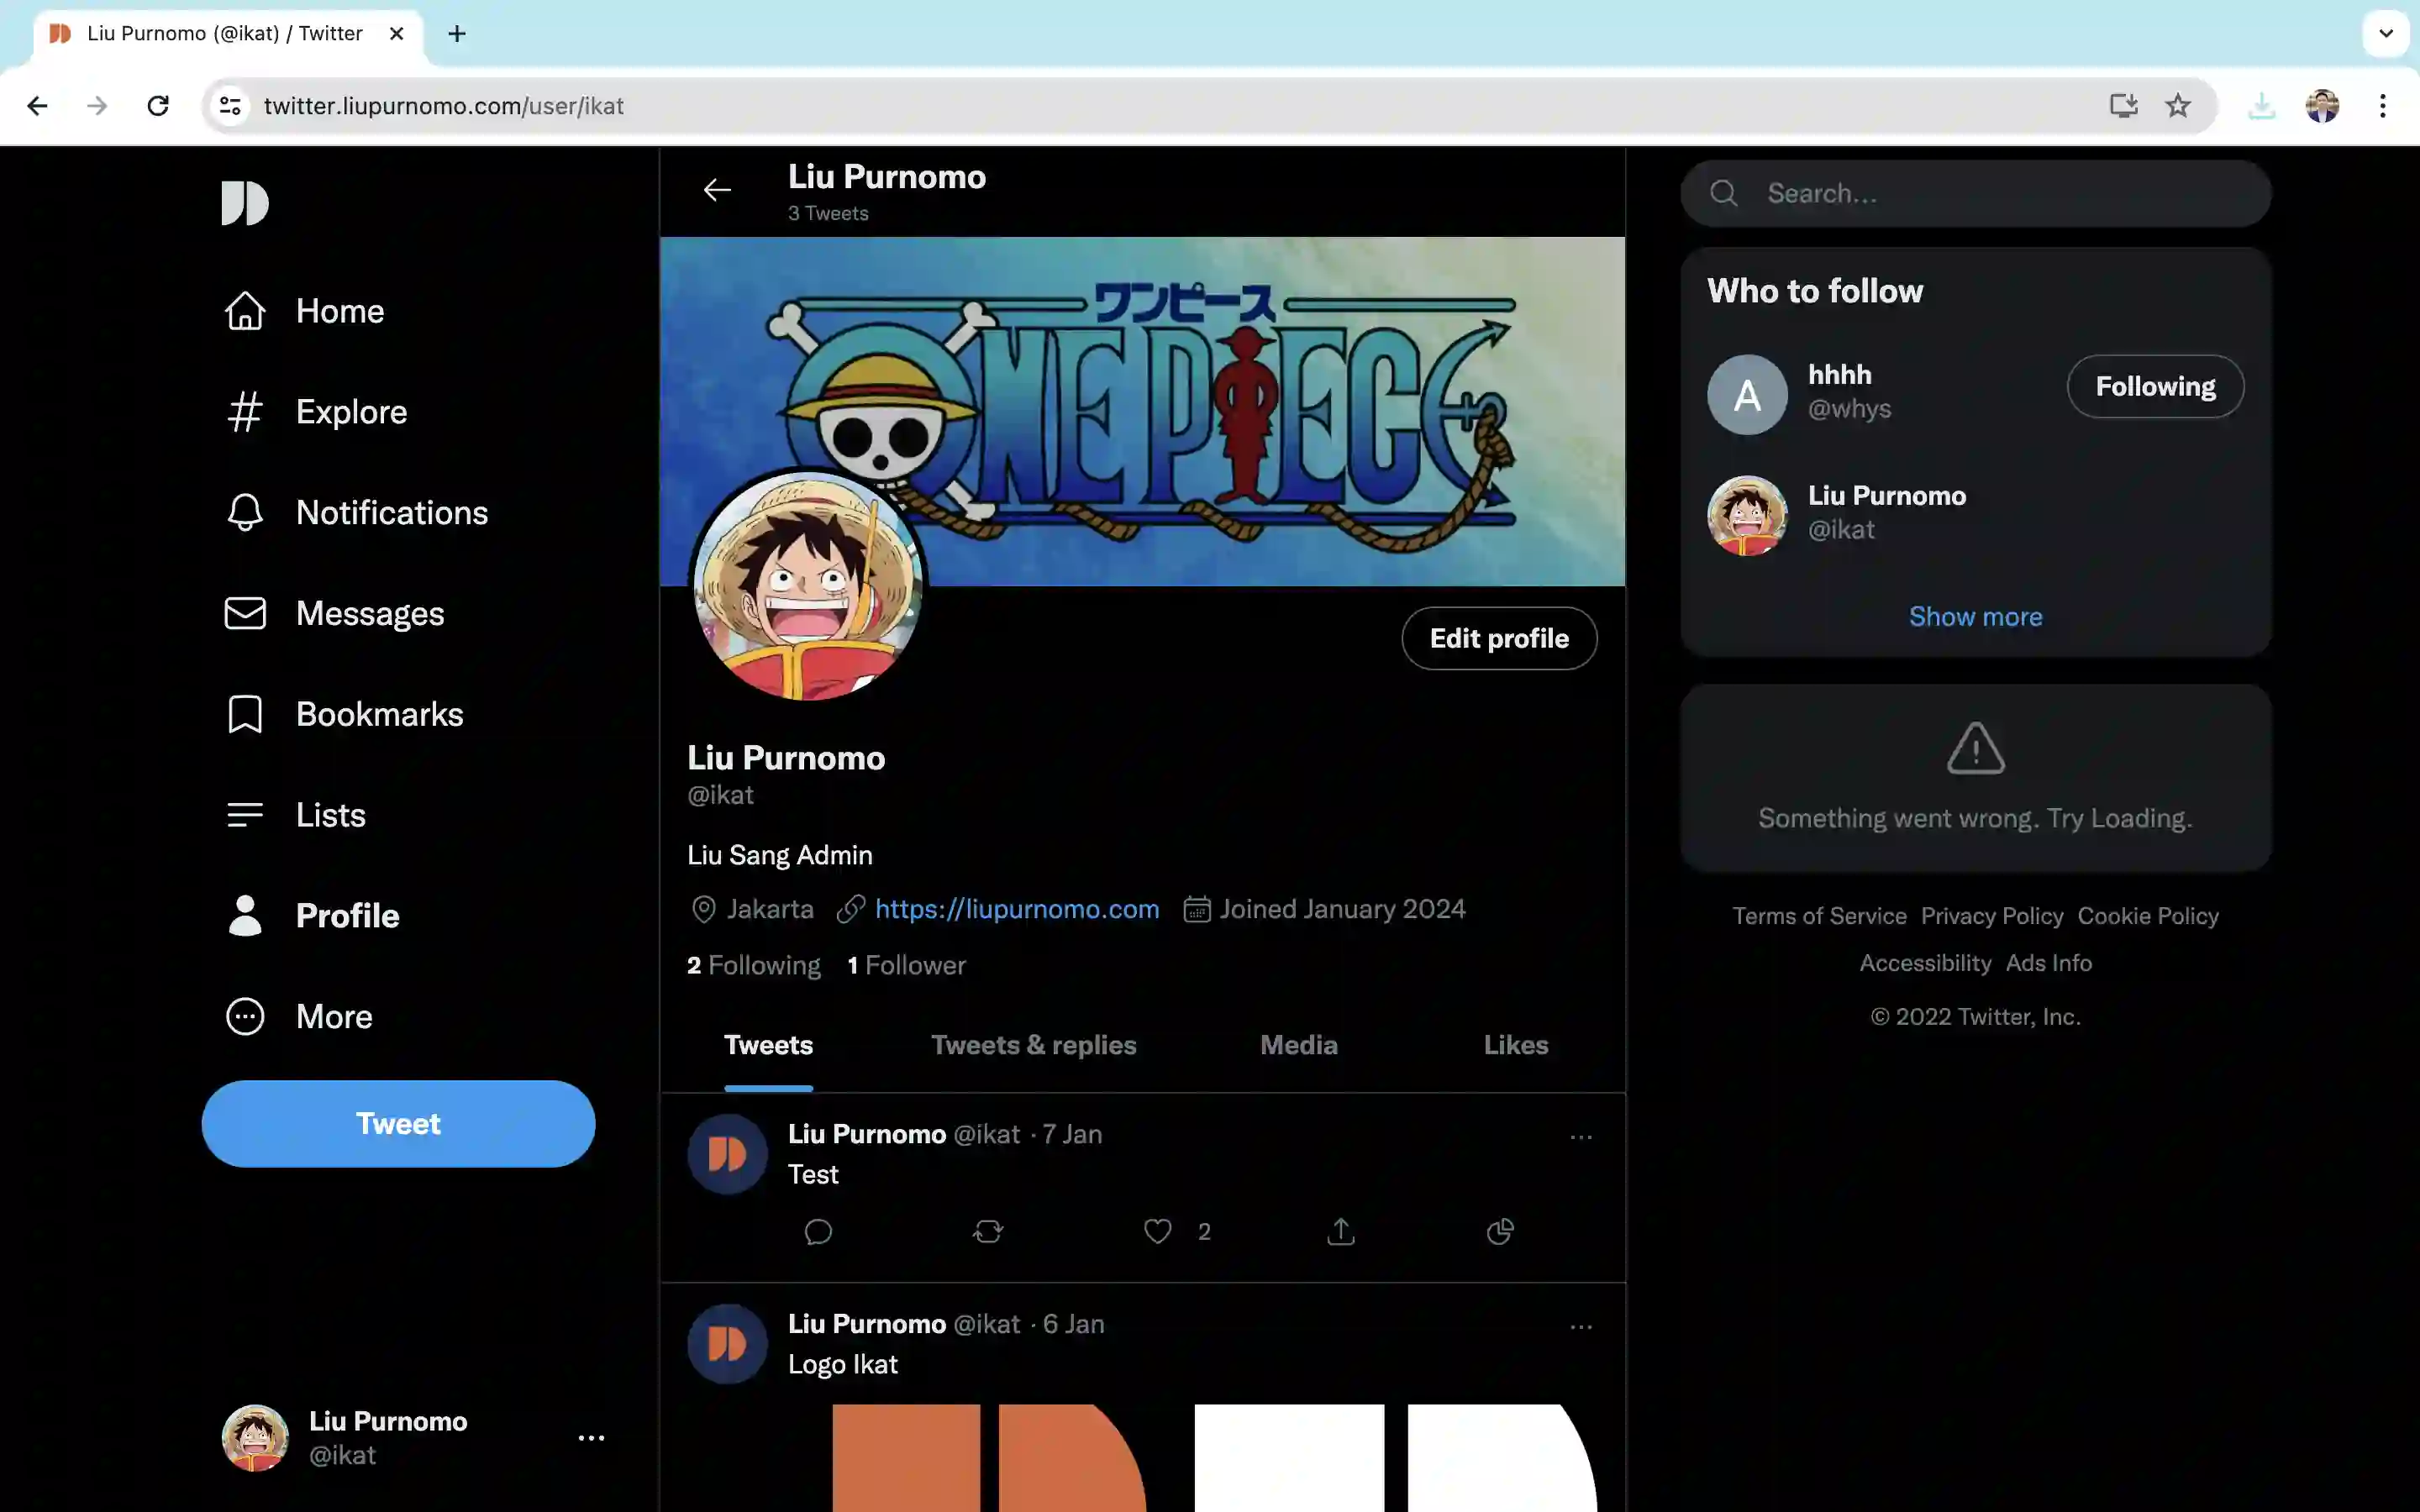Click browser back arrow
The height and width of the screenshot is (1512, 2420).
[37, 106]
